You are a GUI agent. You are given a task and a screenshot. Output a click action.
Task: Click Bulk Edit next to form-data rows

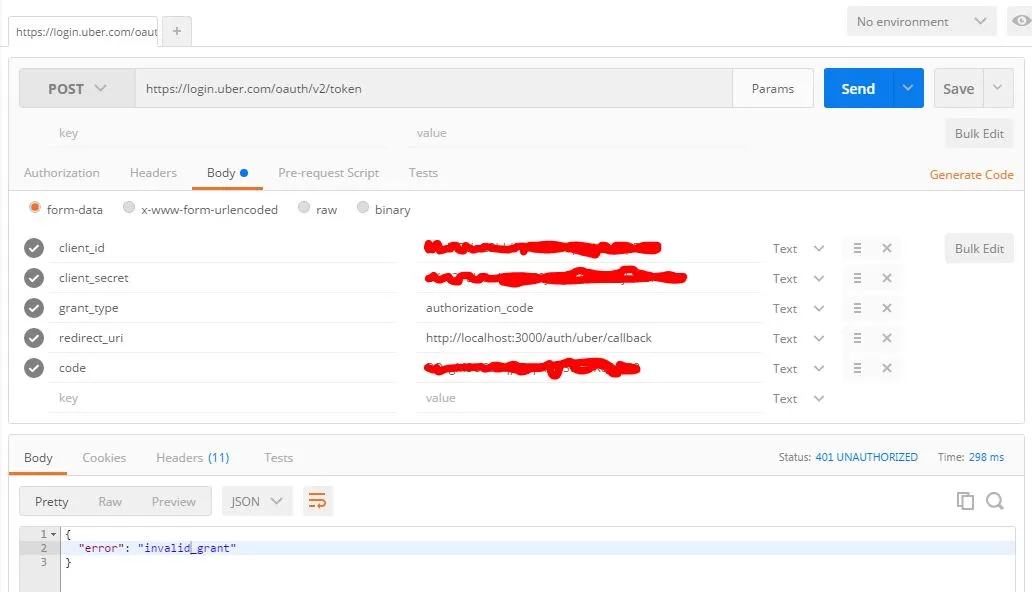pyautogui.click(x=979, y=248)
